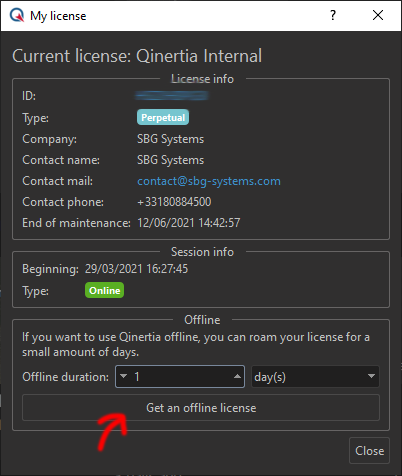Screen dimensions: 402x476
Task: Click the day(s) dropdown arrow
Action: tap(371, 376)
